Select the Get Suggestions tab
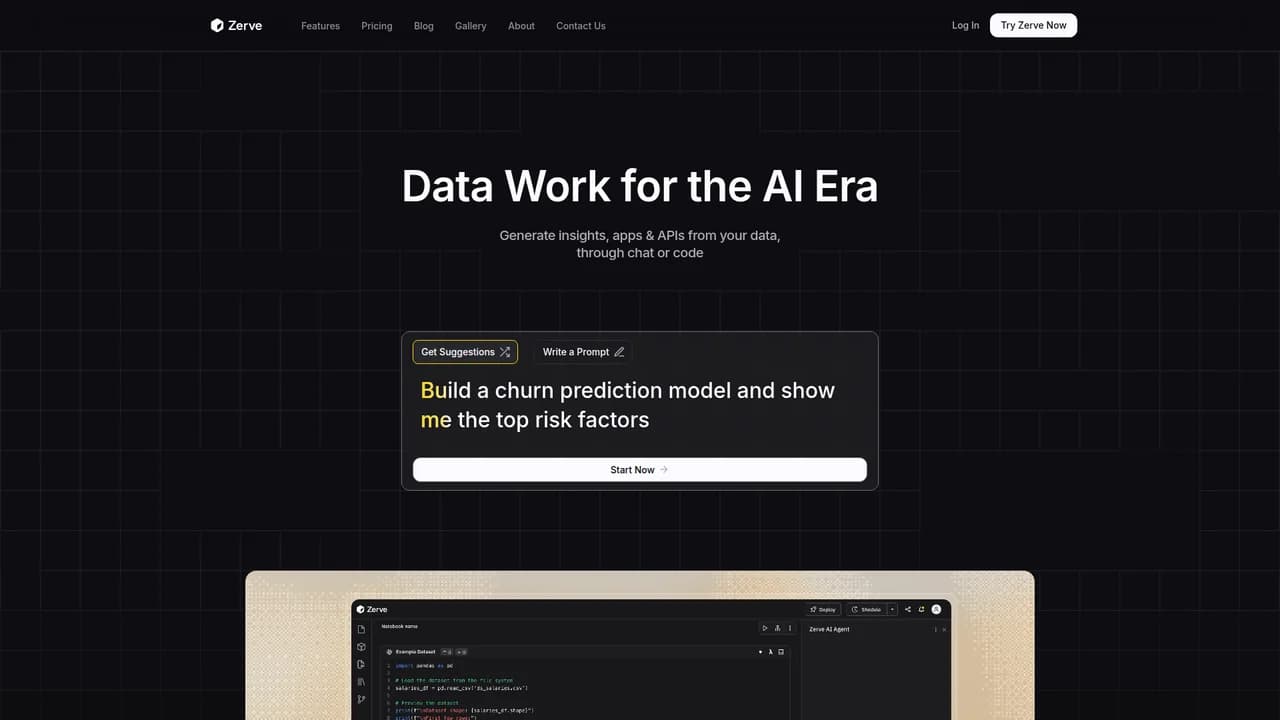The height and width of the screenshot is (720, 1280). tap(465, 352)
